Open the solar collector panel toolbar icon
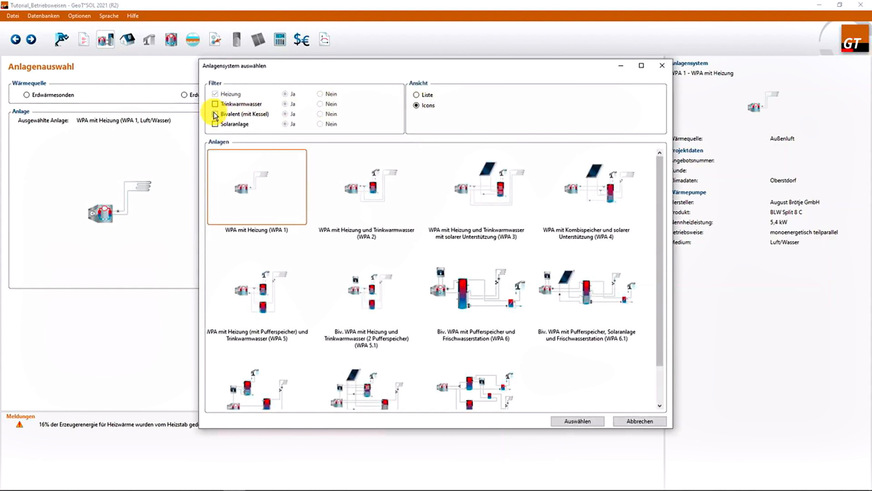The height and width of the screenshot is (491, 872). click(x=258, y=40)
